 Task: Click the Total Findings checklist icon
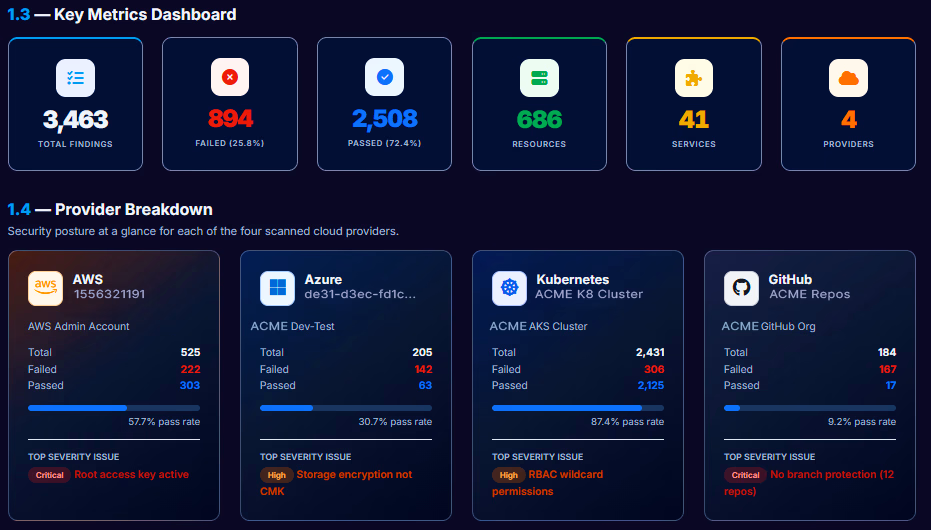pos(75,78)
